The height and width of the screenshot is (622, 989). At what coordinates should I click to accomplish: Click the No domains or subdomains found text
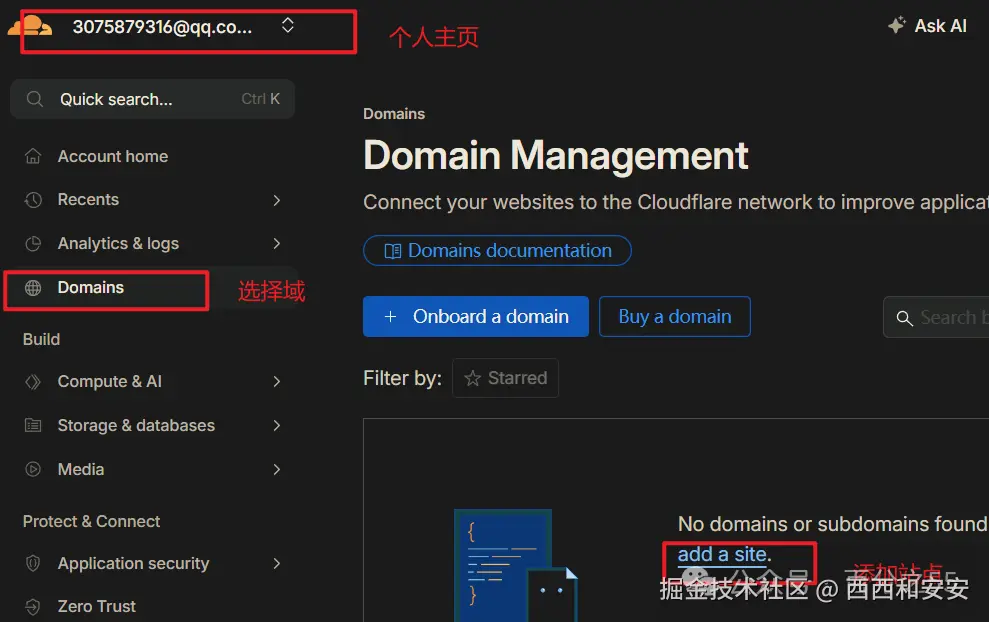[833, 524]
